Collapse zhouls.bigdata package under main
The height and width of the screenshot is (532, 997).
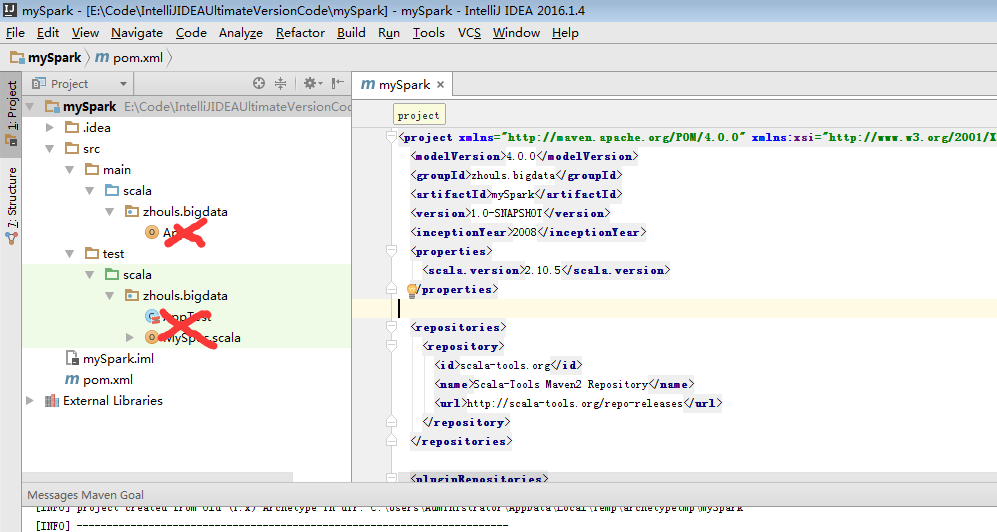coord(110,212)
